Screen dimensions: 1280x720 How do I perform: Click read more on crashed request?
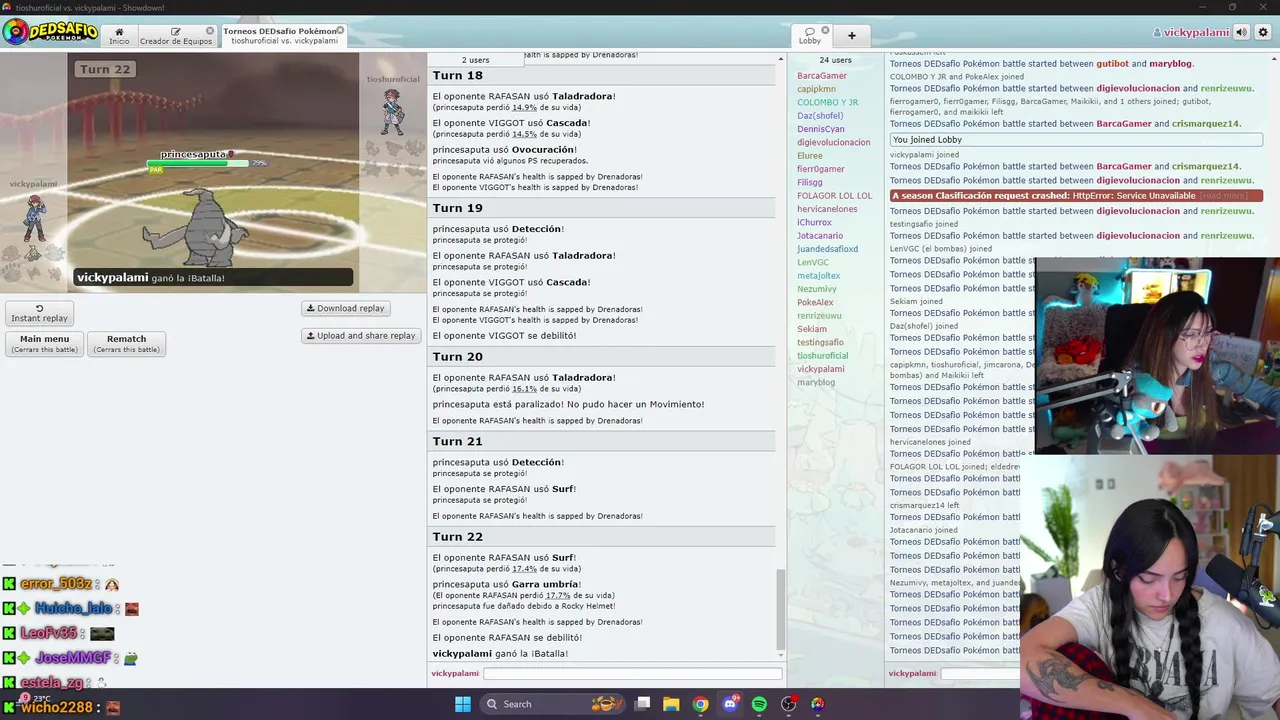pos(1222,196)
